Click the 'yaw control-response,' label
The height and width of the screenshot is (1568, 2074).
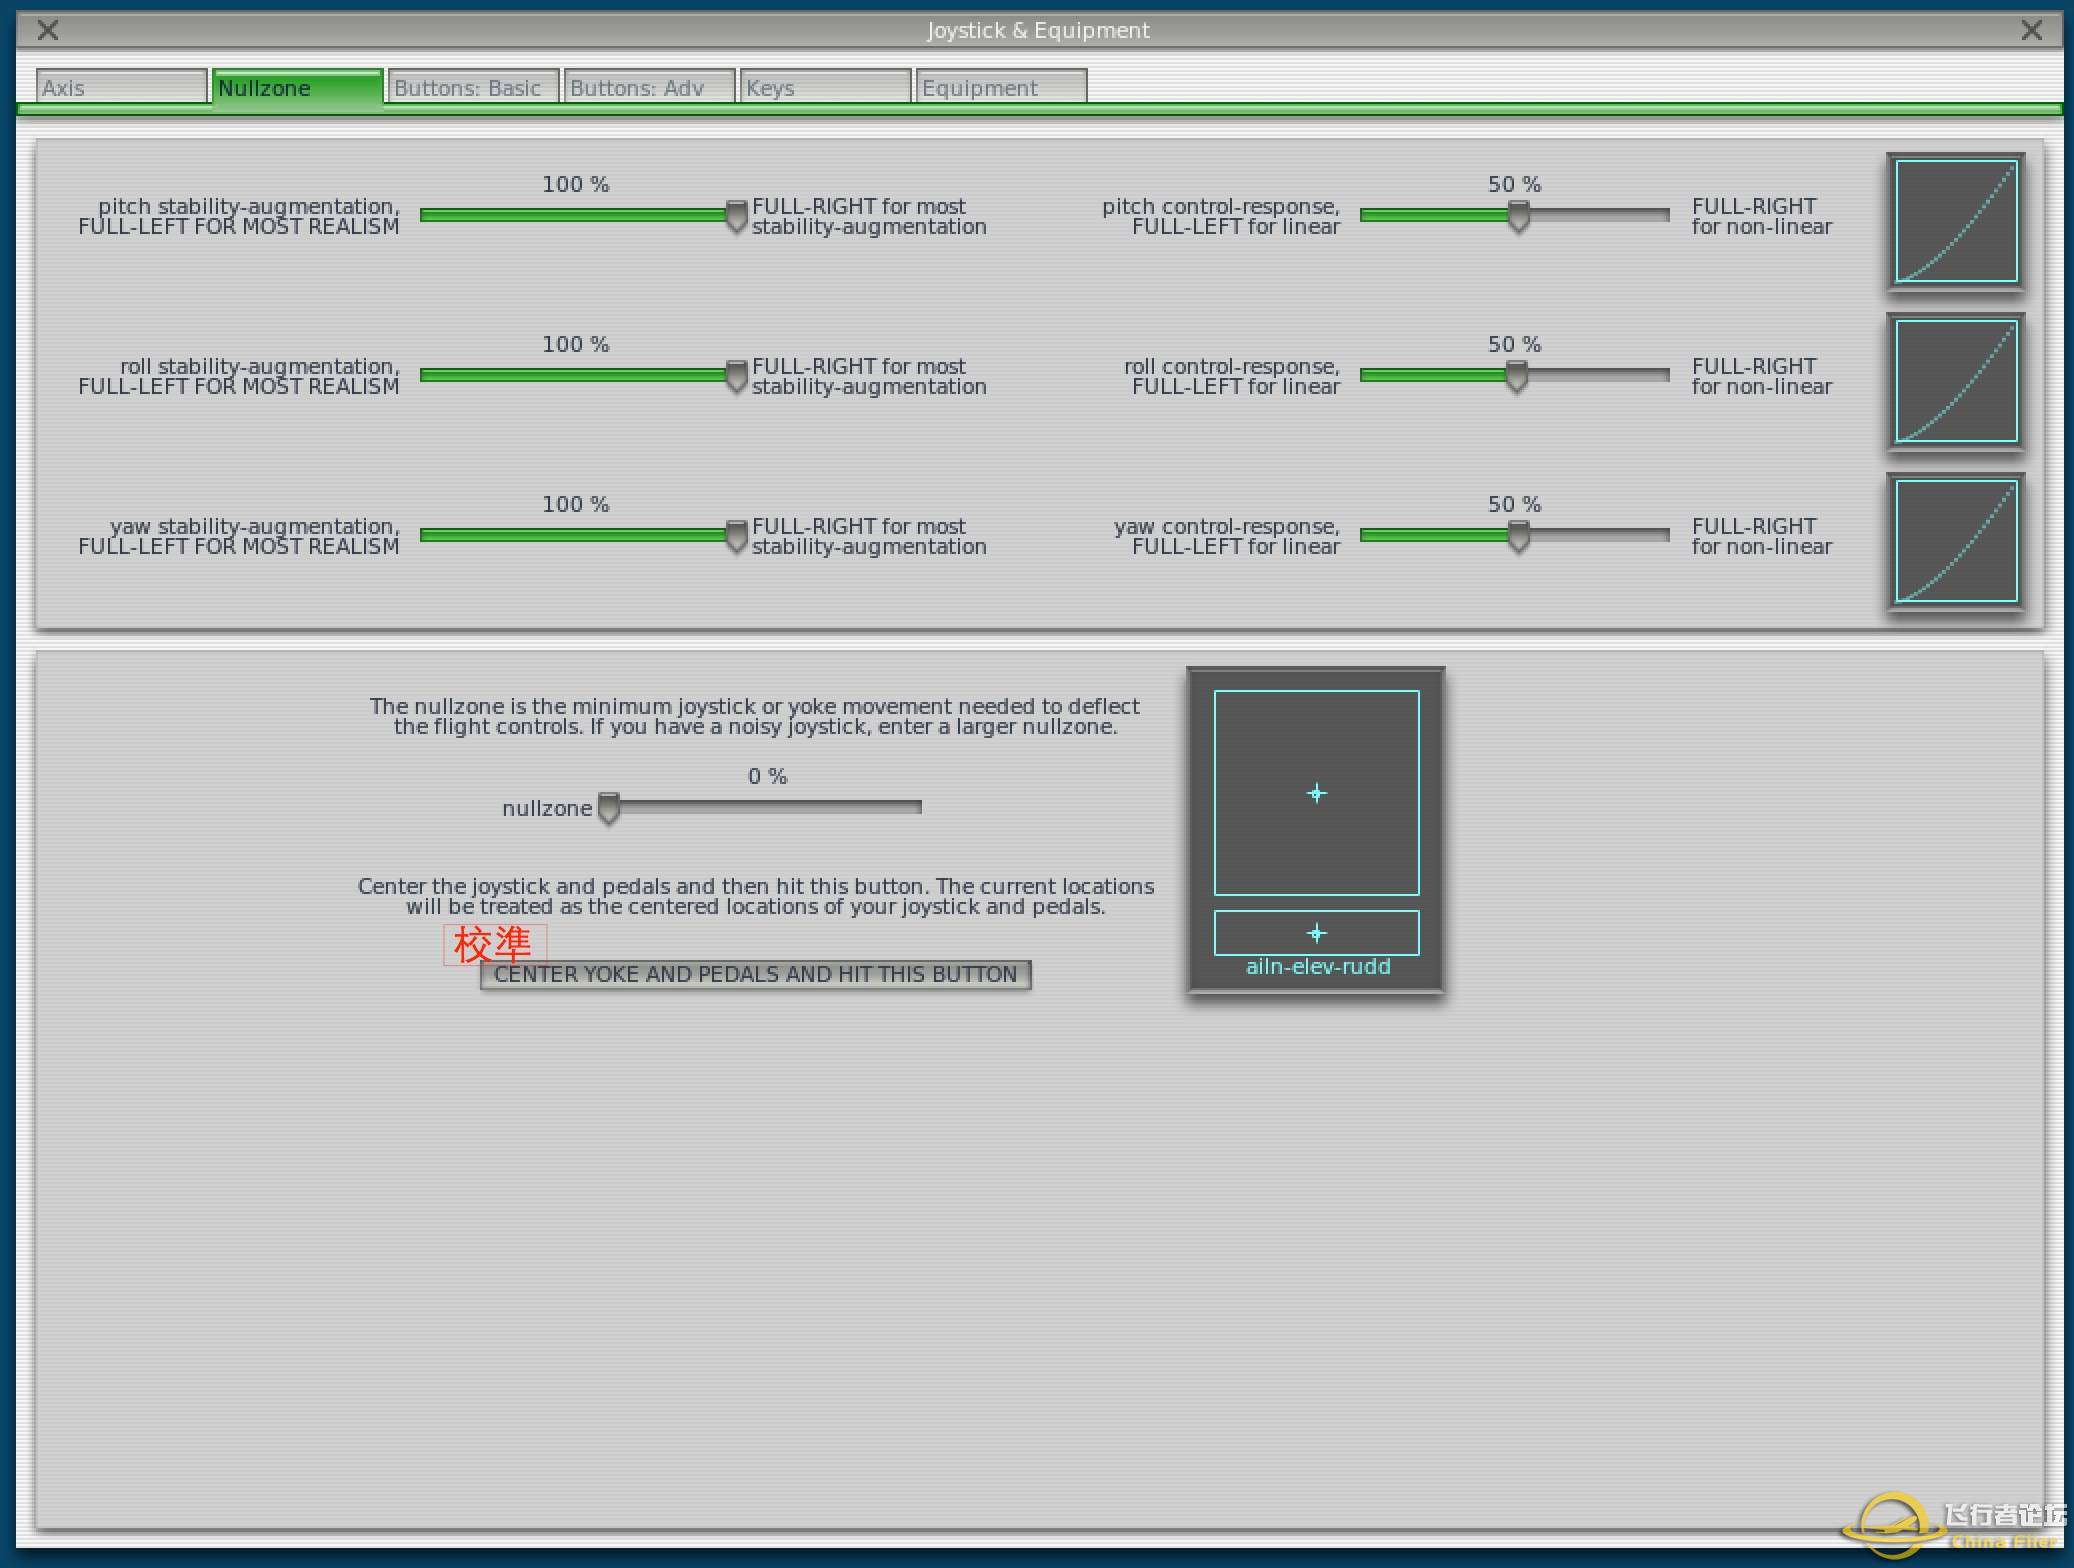(1227, 526)
